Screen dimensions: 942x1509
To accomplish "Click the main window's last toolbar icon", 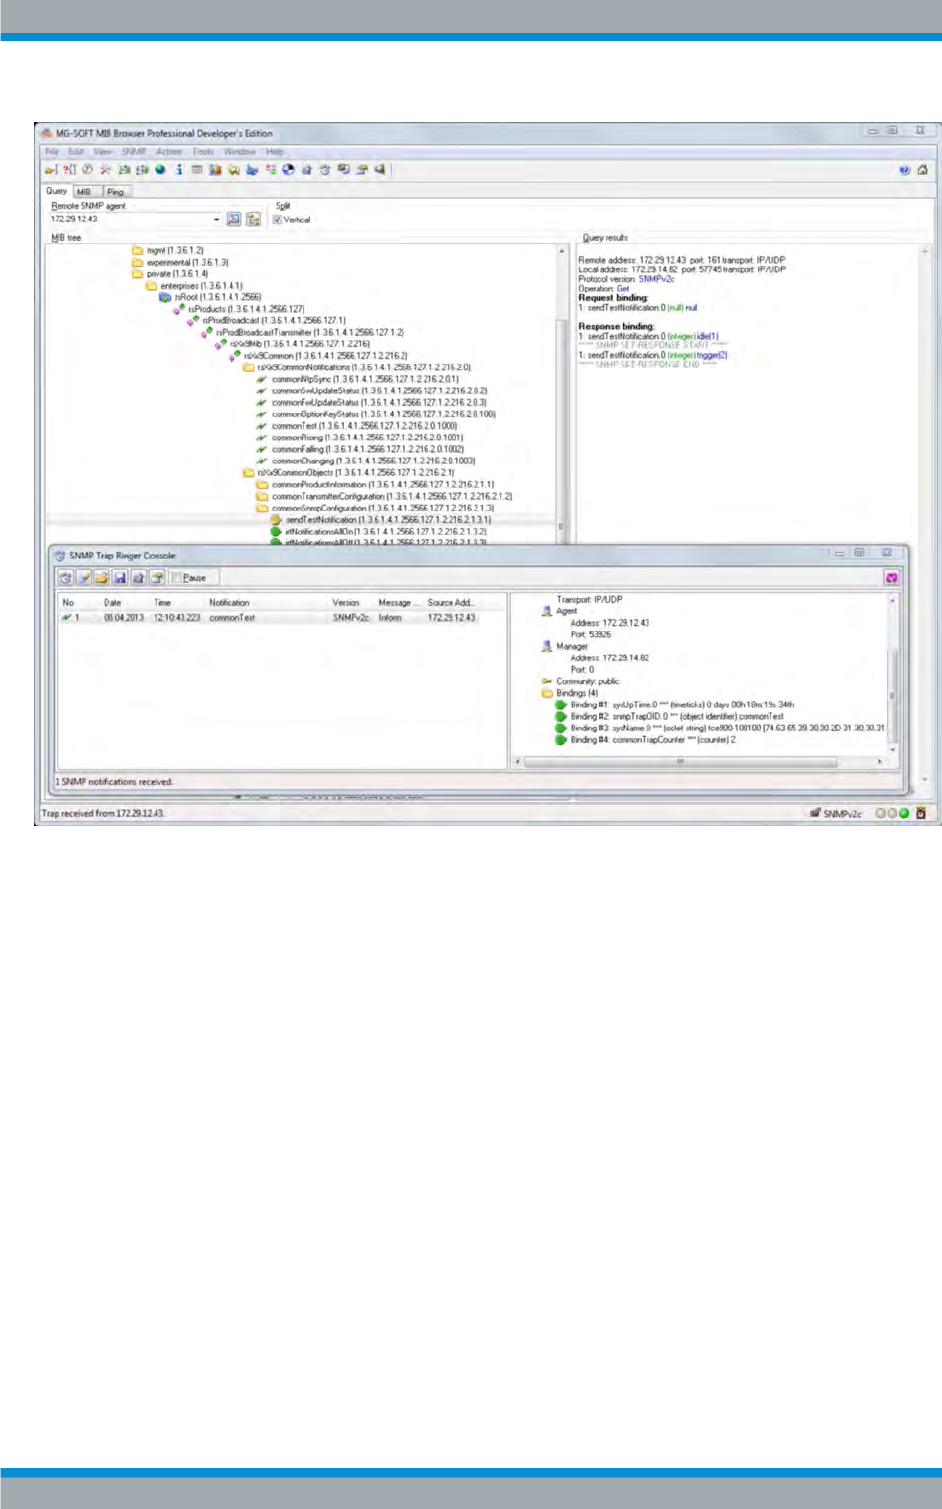I will click(380, 170).
